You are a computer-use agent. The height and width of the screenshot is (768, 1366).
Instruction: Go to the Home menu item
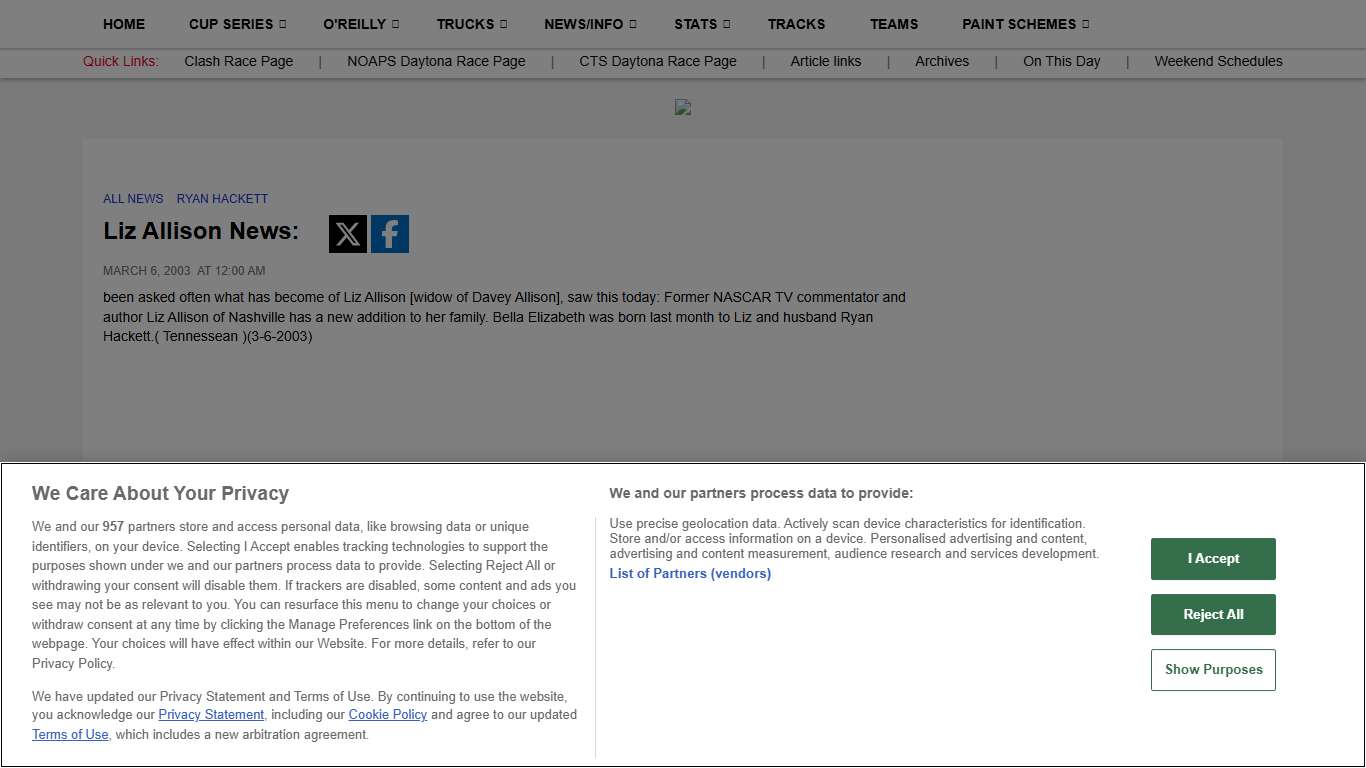point(124,24)
